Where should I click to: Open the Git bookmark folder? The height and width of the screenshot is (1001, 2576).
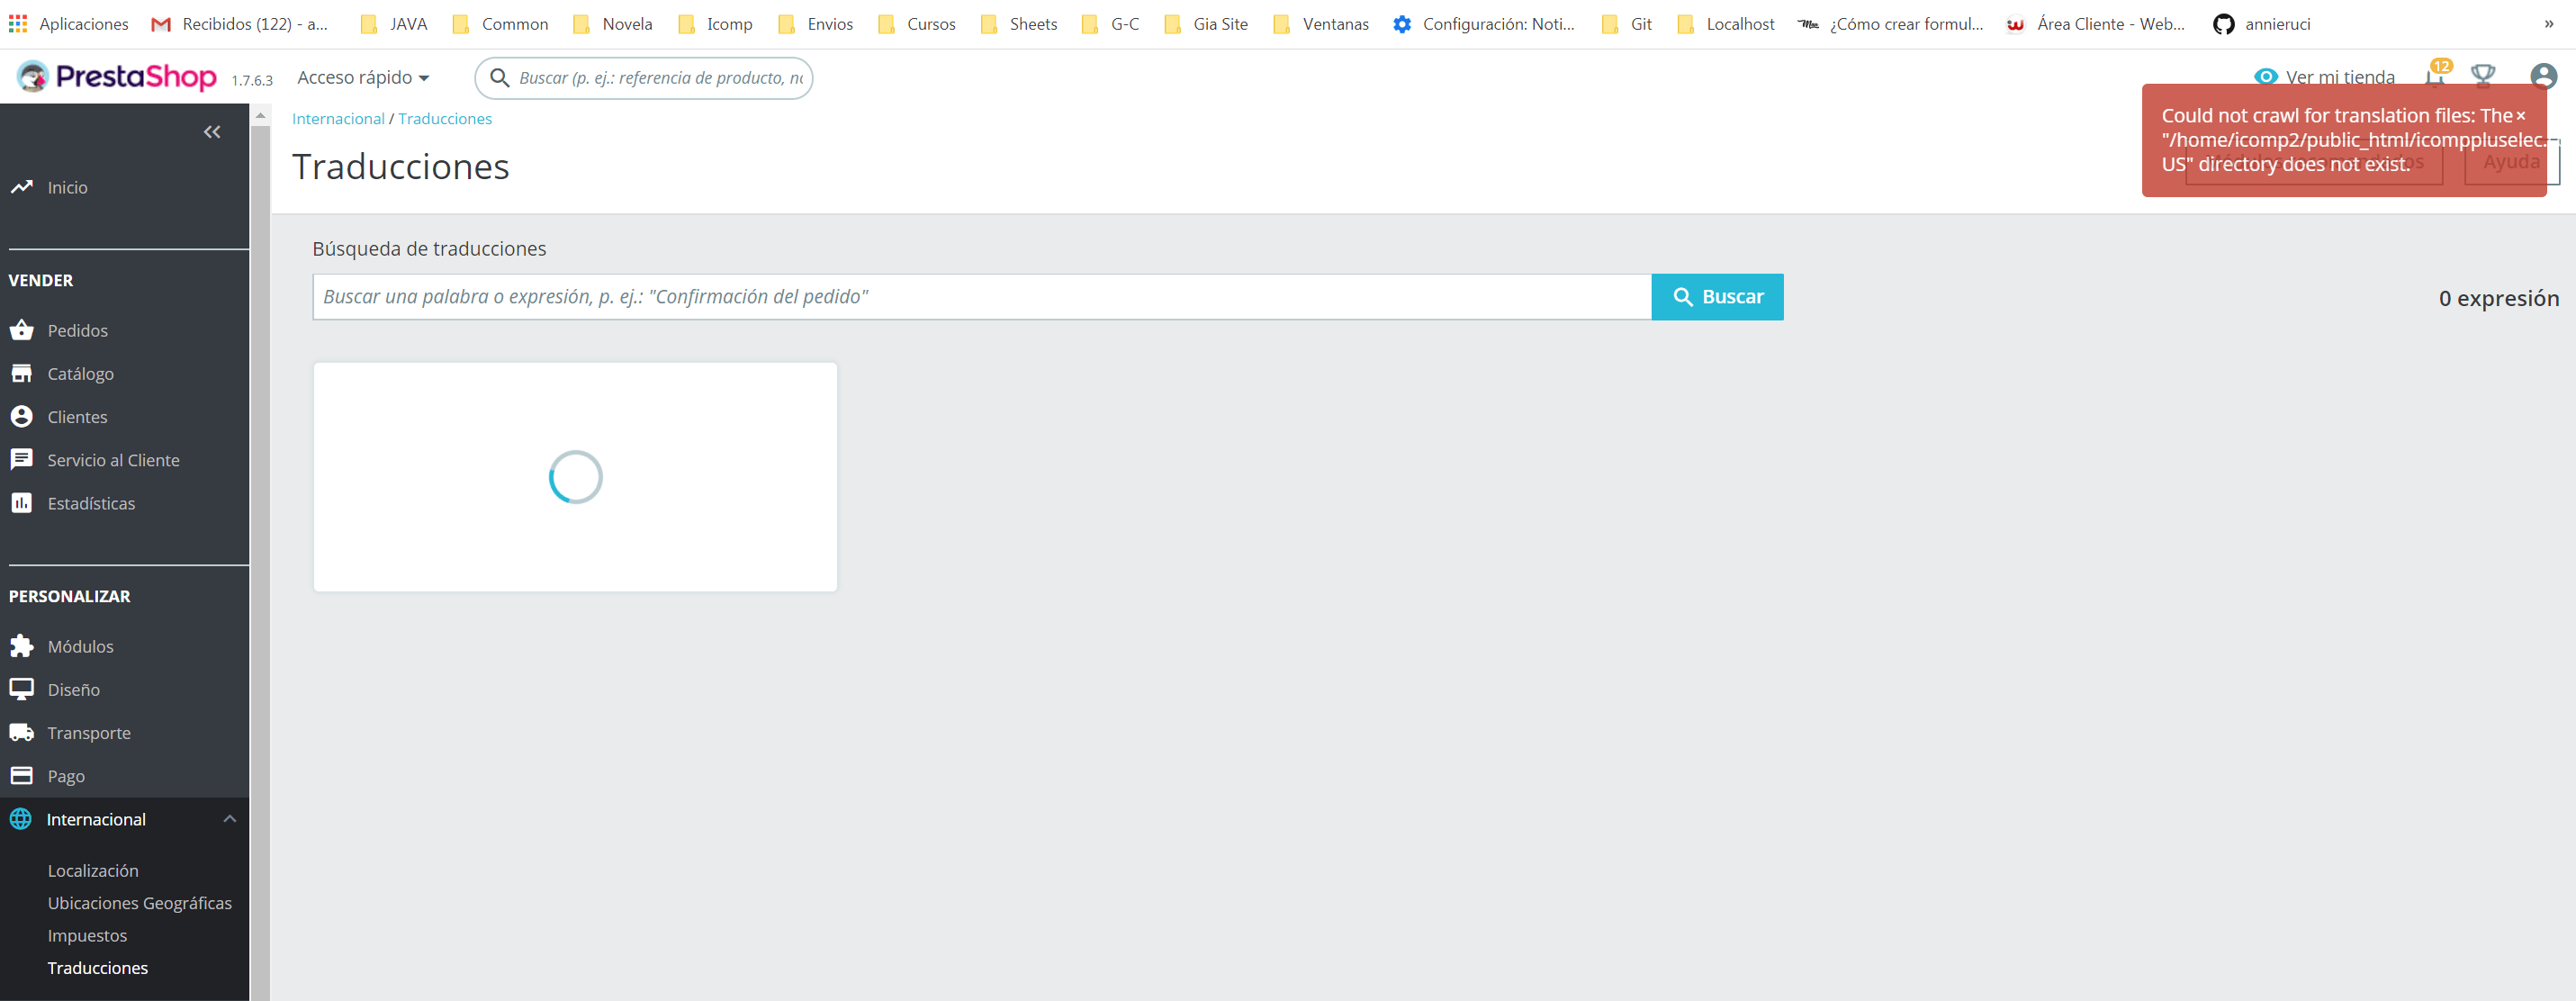1626,23
